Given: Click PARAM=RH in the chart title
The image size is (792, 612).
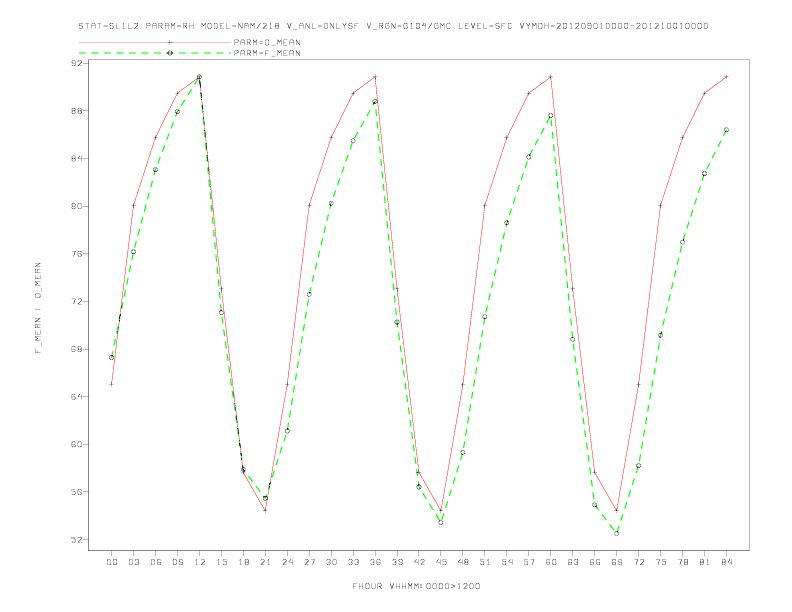Looking at the screenshot, I should [170, 26].
